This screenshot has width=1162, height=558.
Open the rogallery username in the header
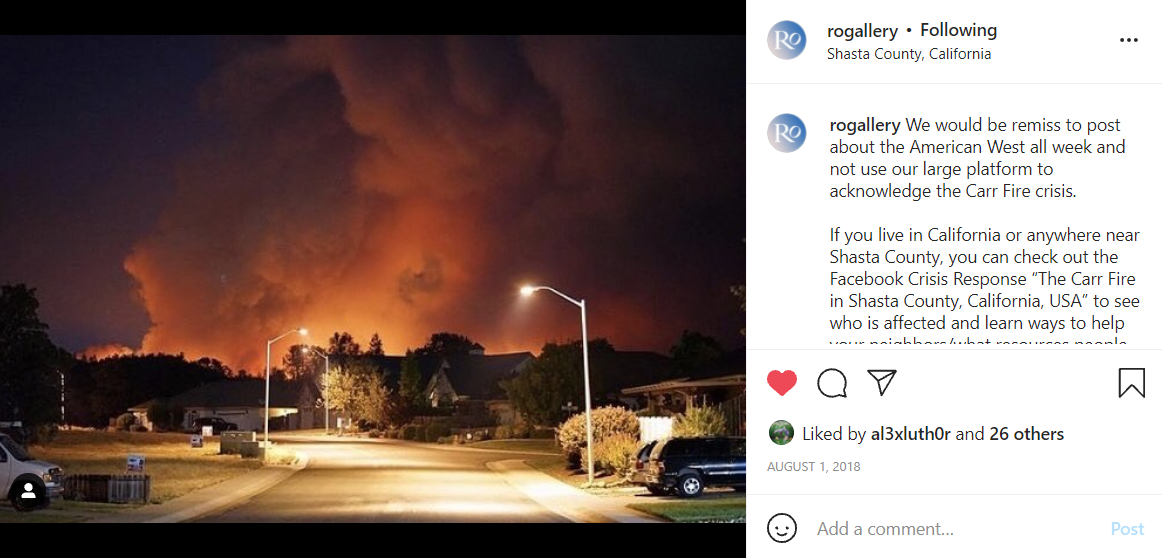(863, 31)
